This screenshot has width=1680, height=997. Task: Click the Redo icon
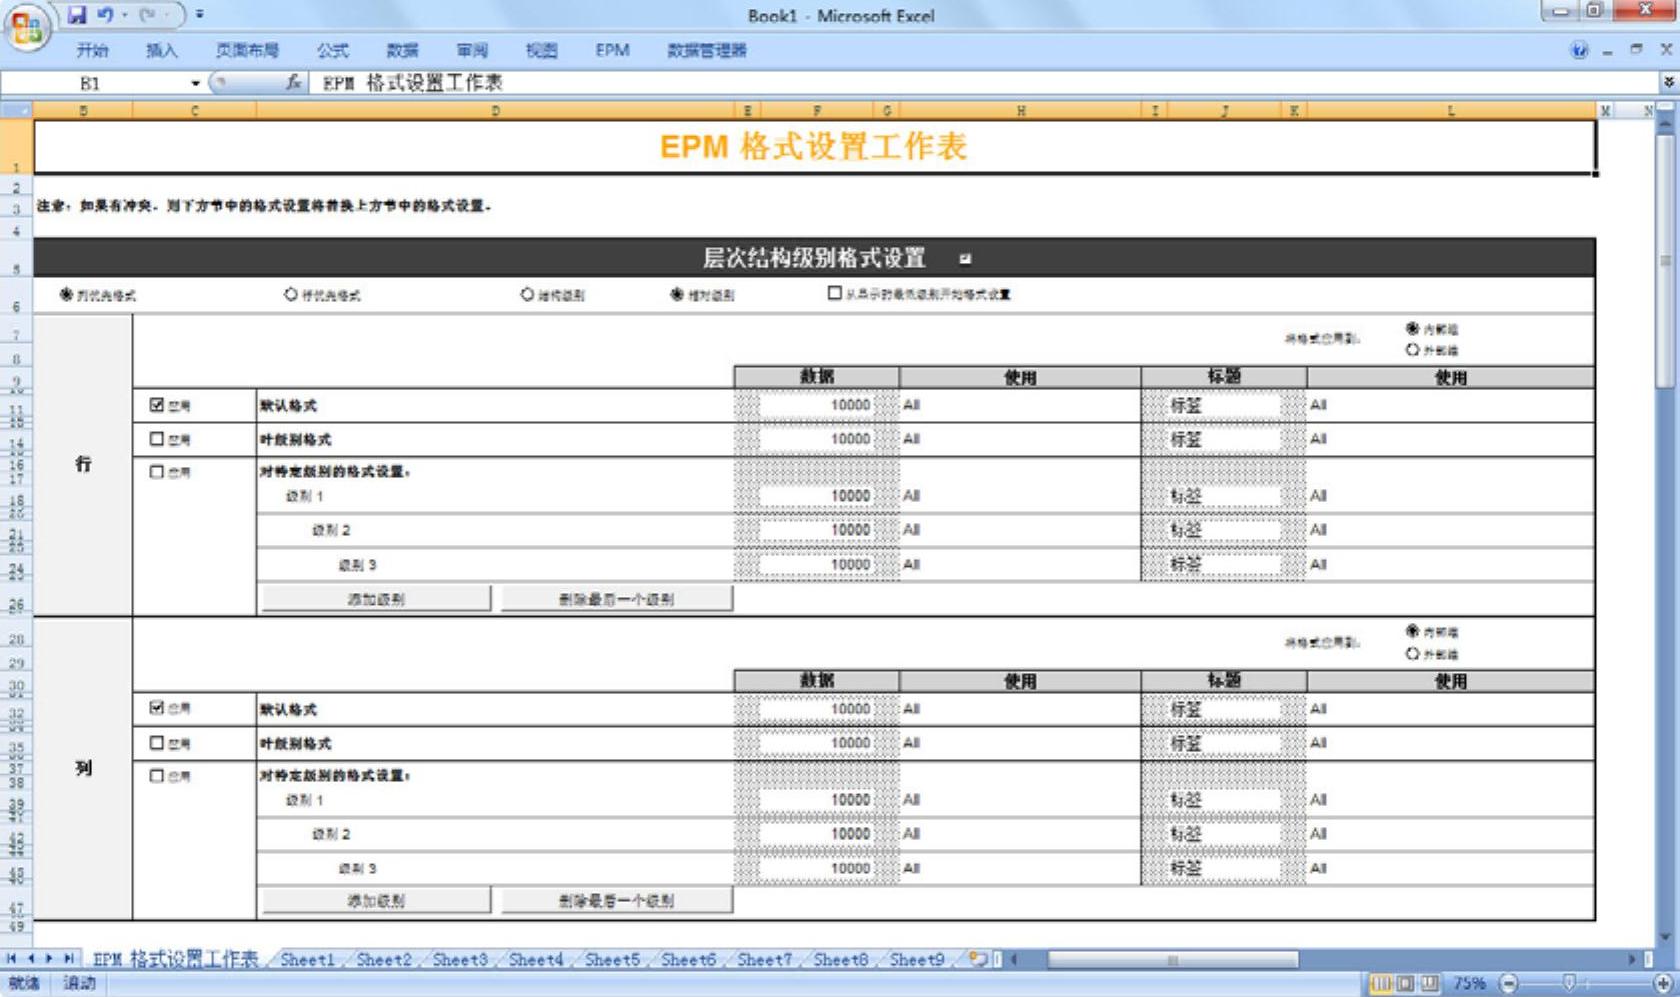[x=148, y=15]
